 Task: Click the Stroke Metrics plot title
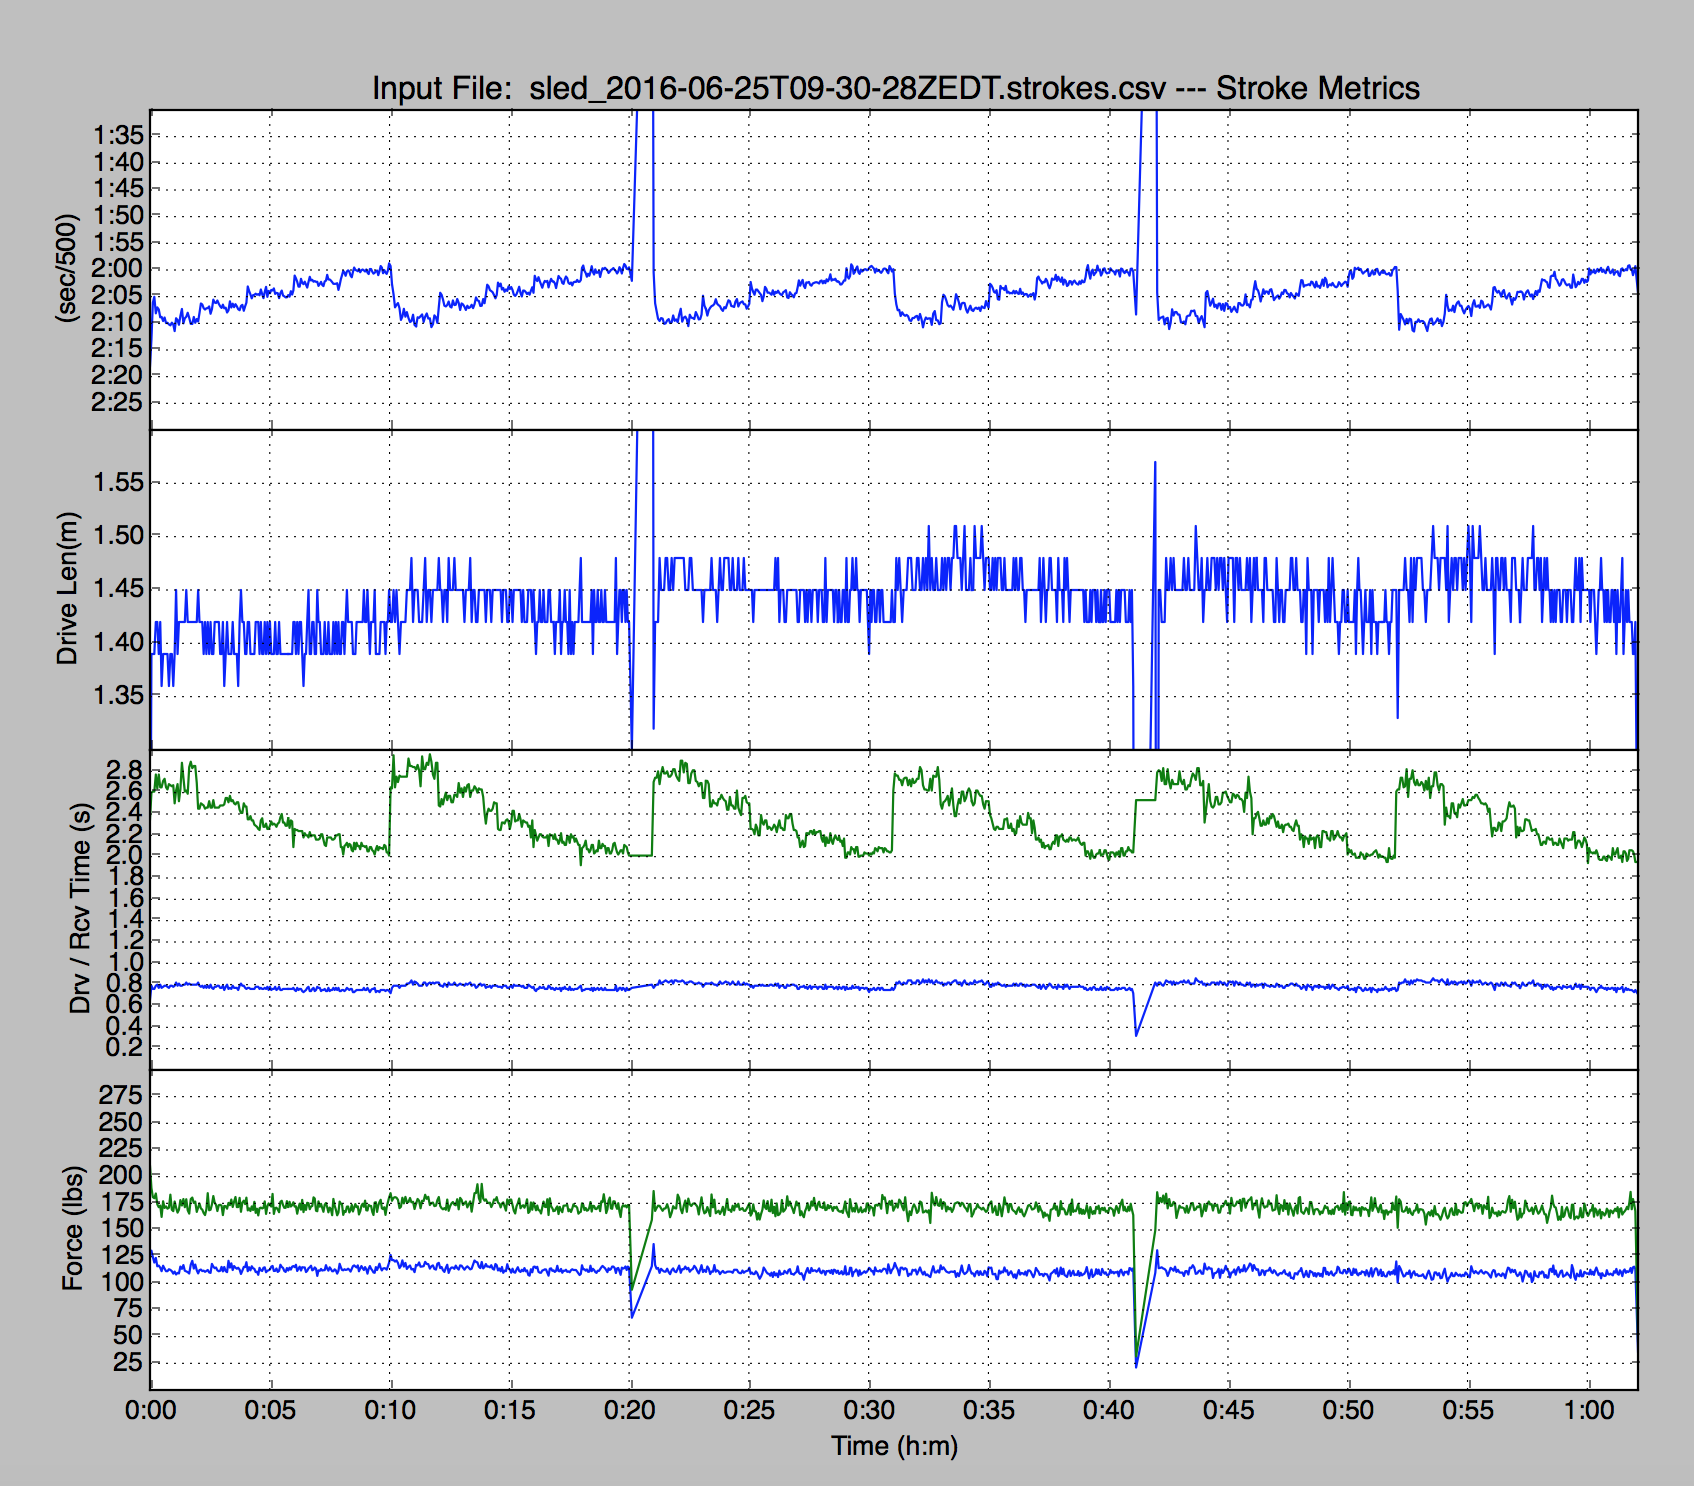point(895,88)
